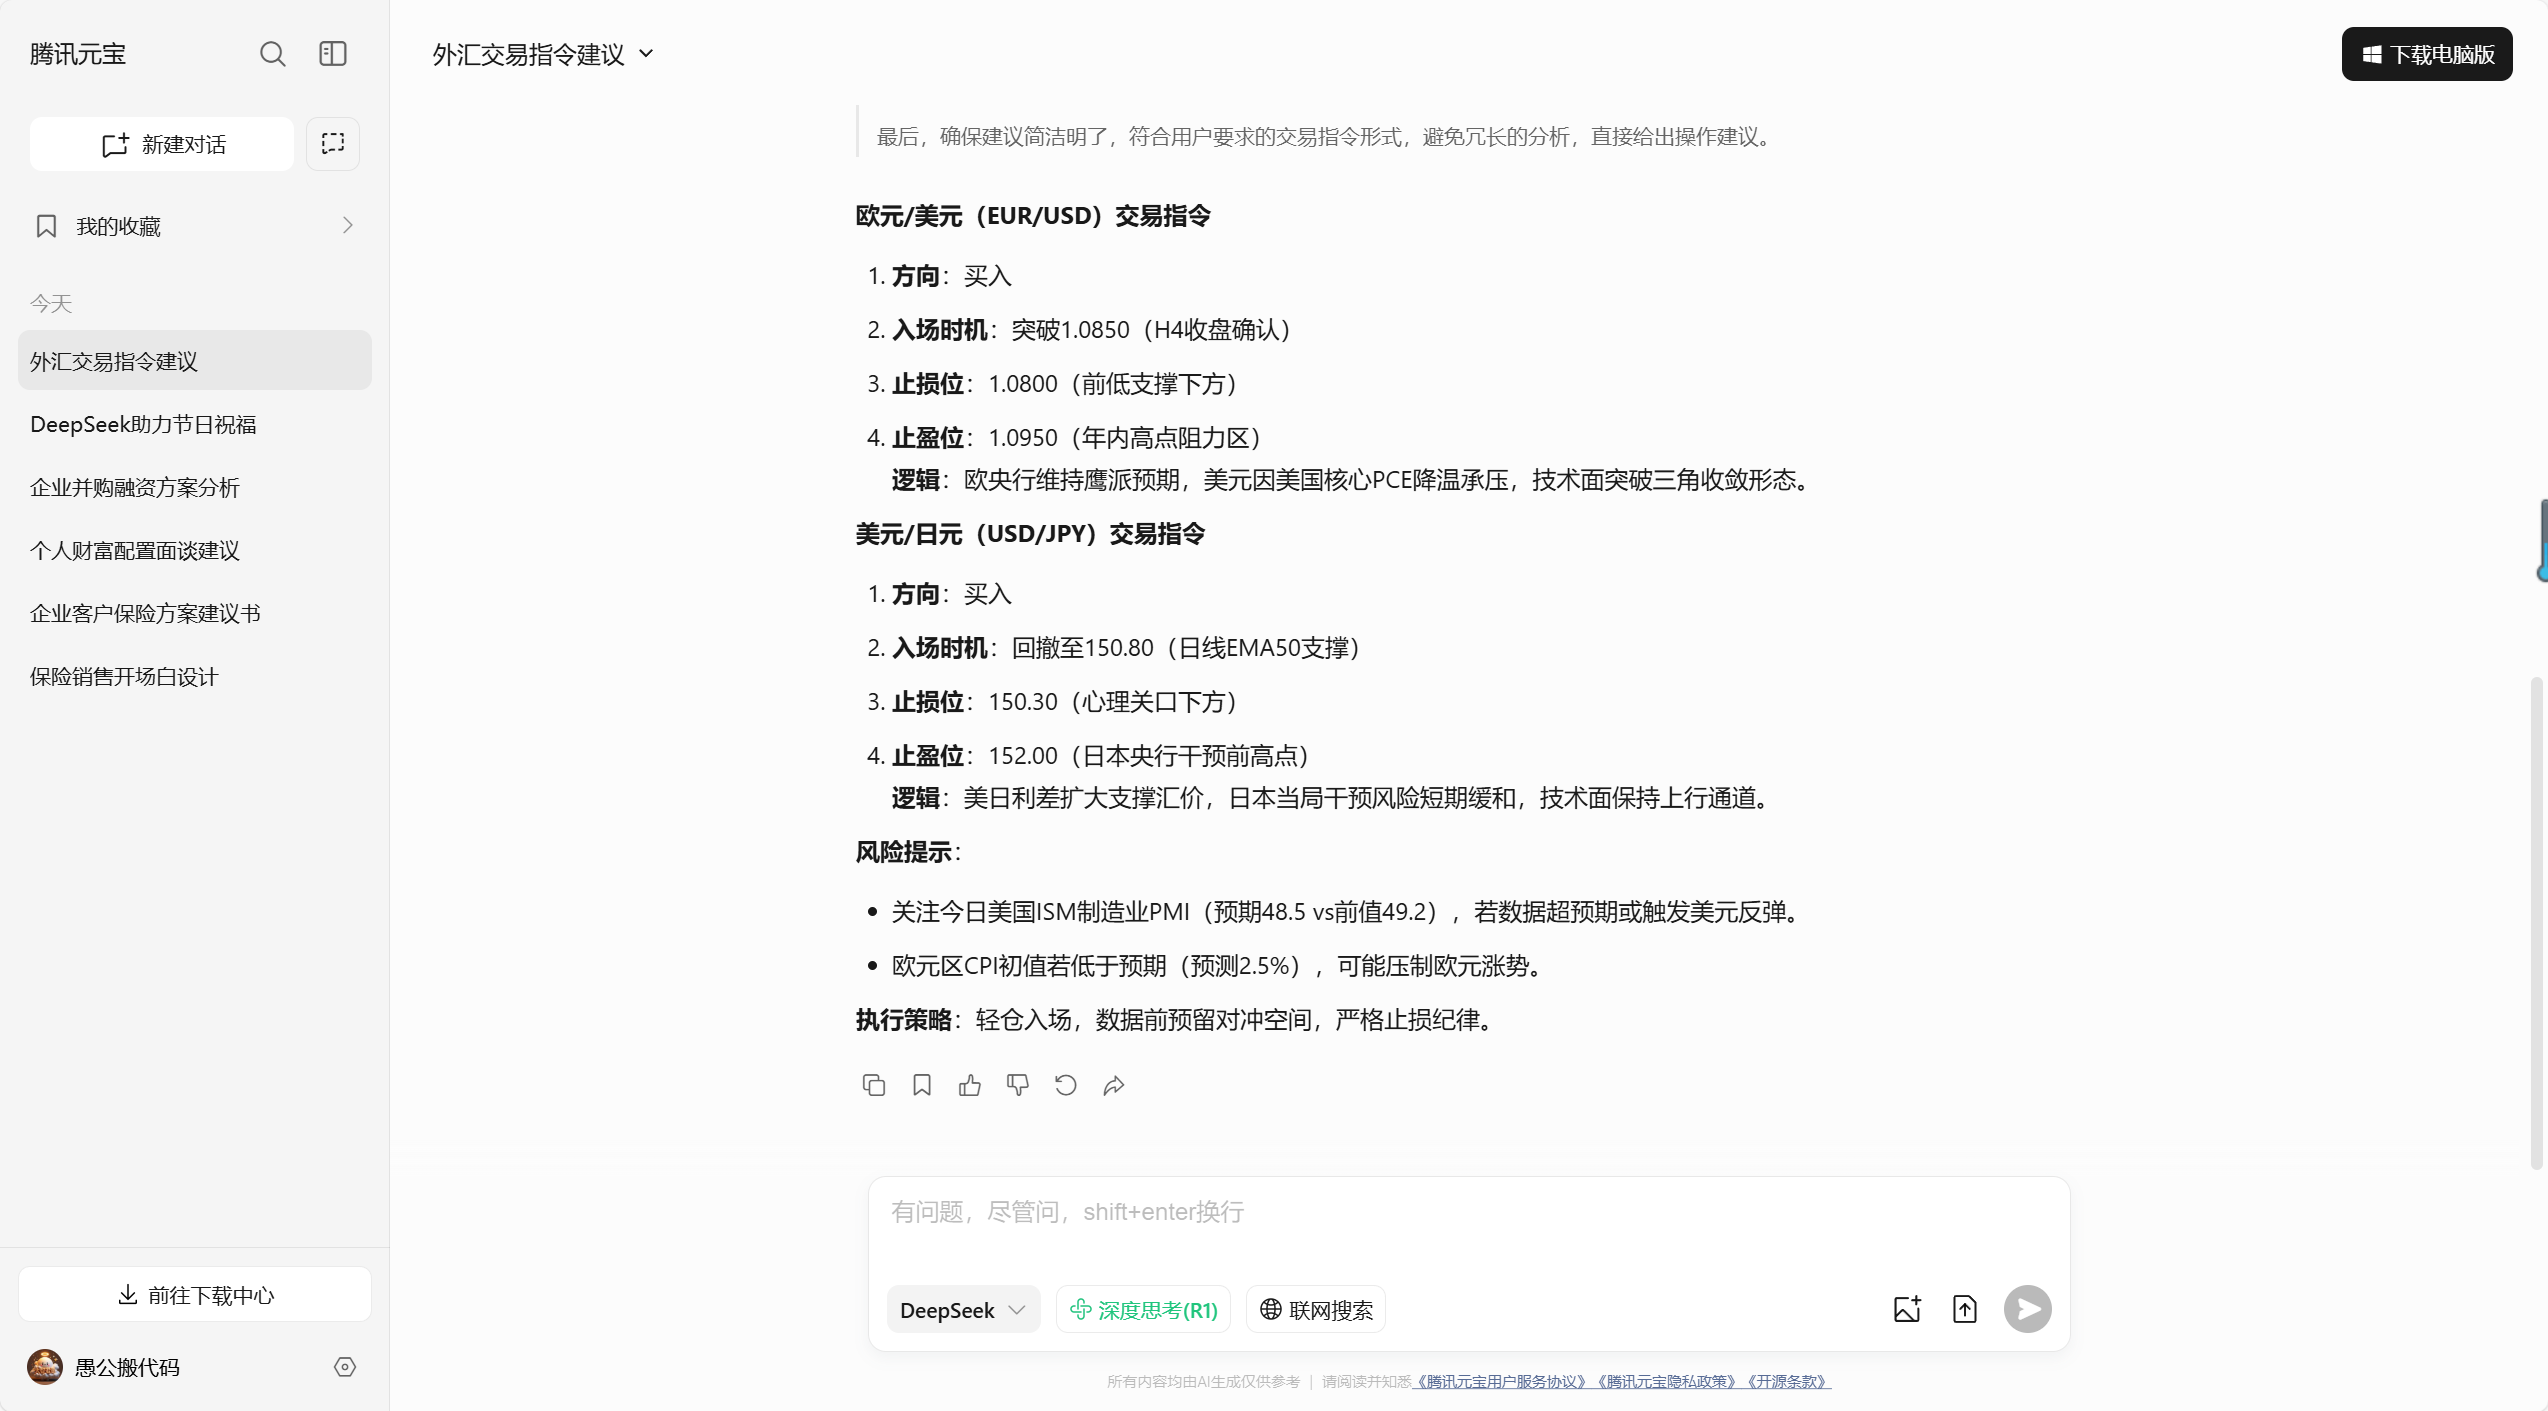Screen dimensions: 2548x1411
Task: Regenerate the answer with the refresh icon
Action: point(1065,1085)
